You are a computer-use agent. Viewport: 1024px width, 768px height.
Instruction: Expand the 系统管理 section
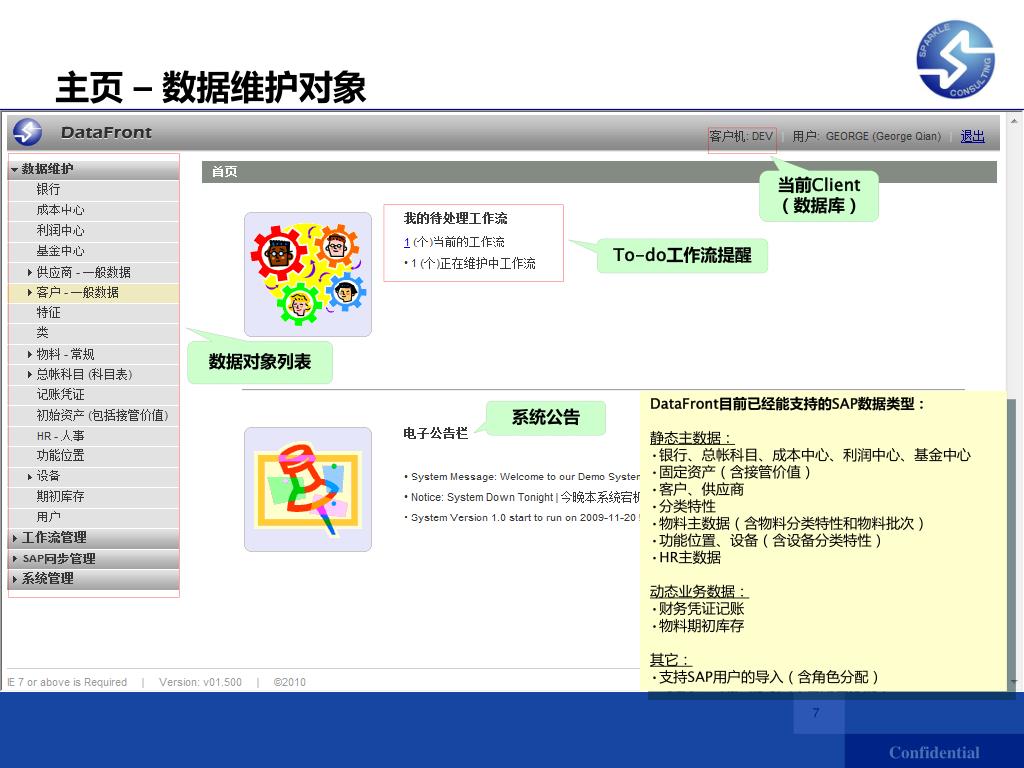click(x=14, y=579)
